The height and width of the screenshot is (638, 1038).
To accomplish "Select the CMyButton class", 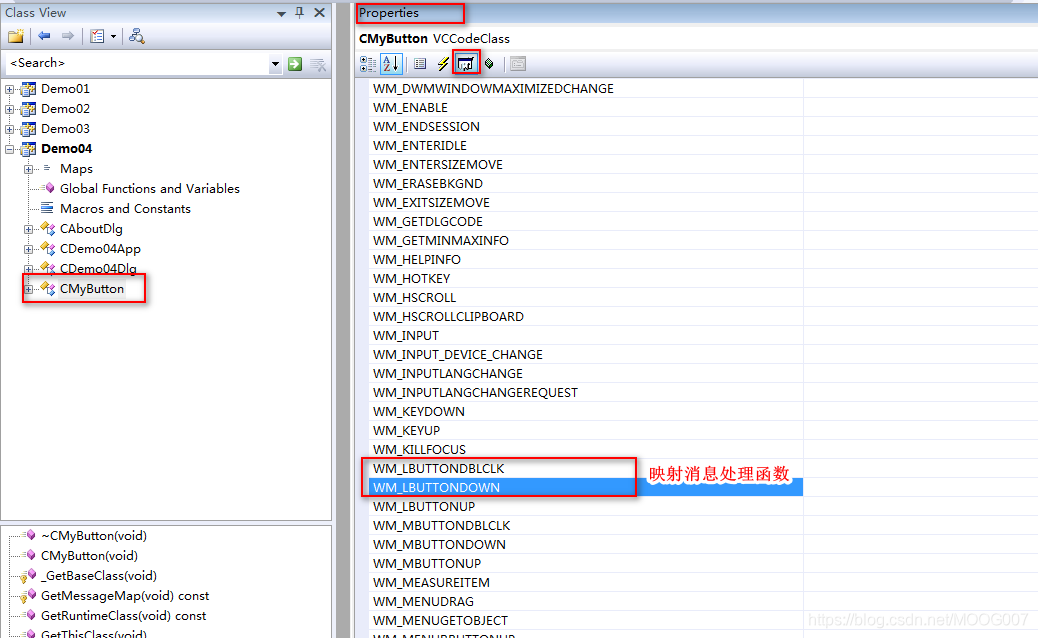I will [91, 289].
